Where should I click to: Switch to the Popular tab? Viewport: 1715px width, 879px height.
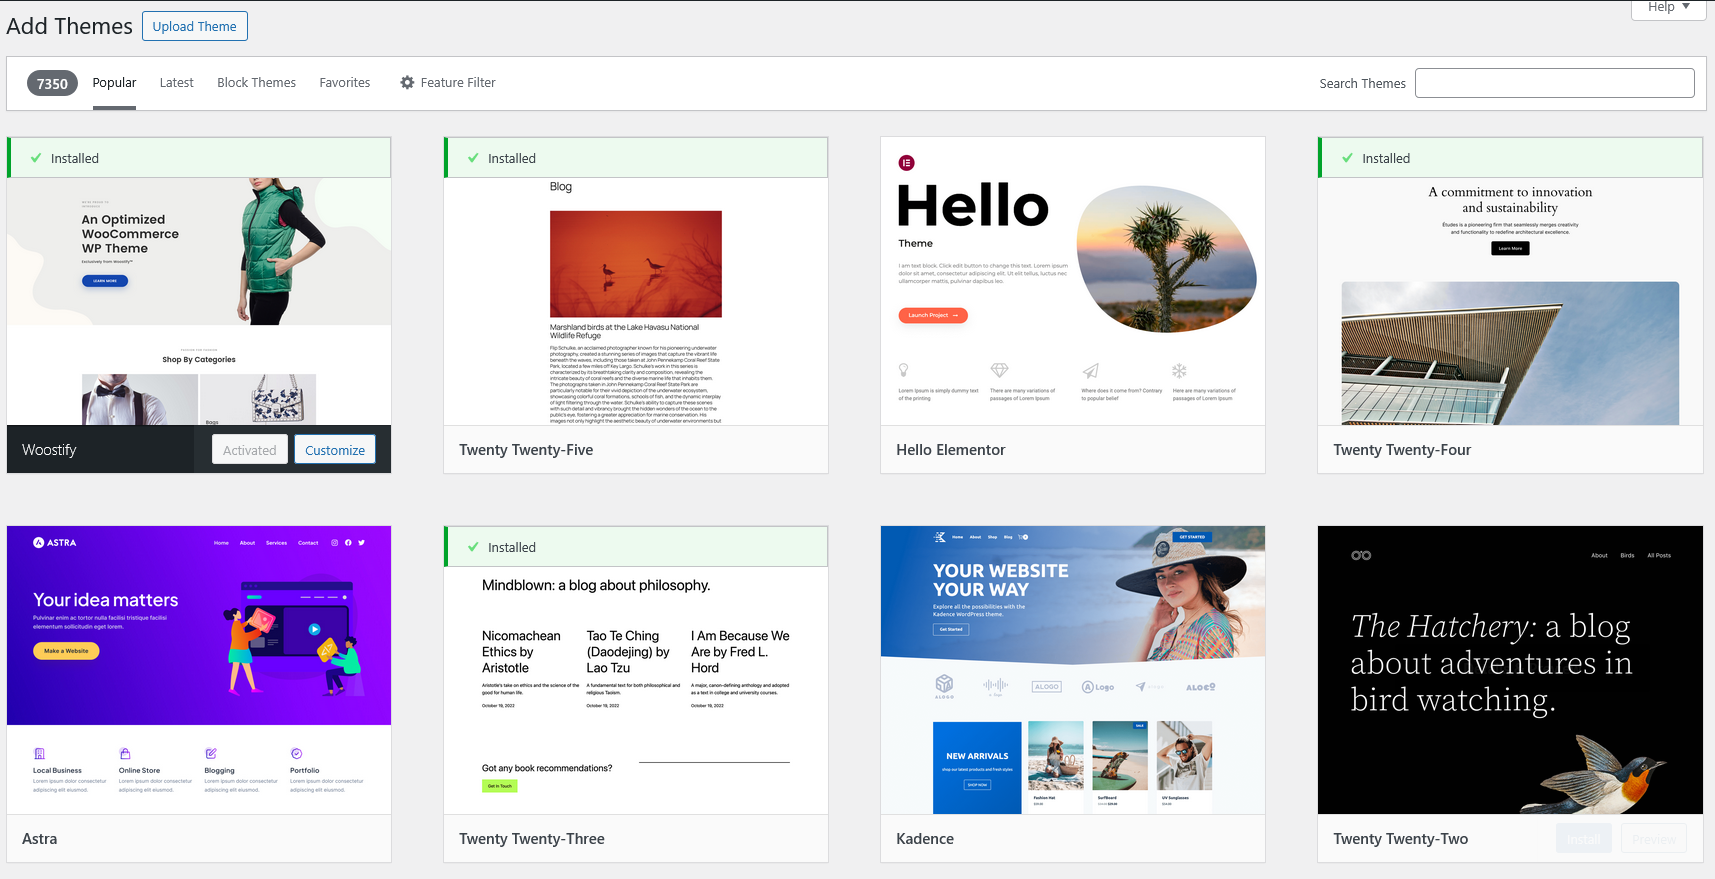(114, 83)
